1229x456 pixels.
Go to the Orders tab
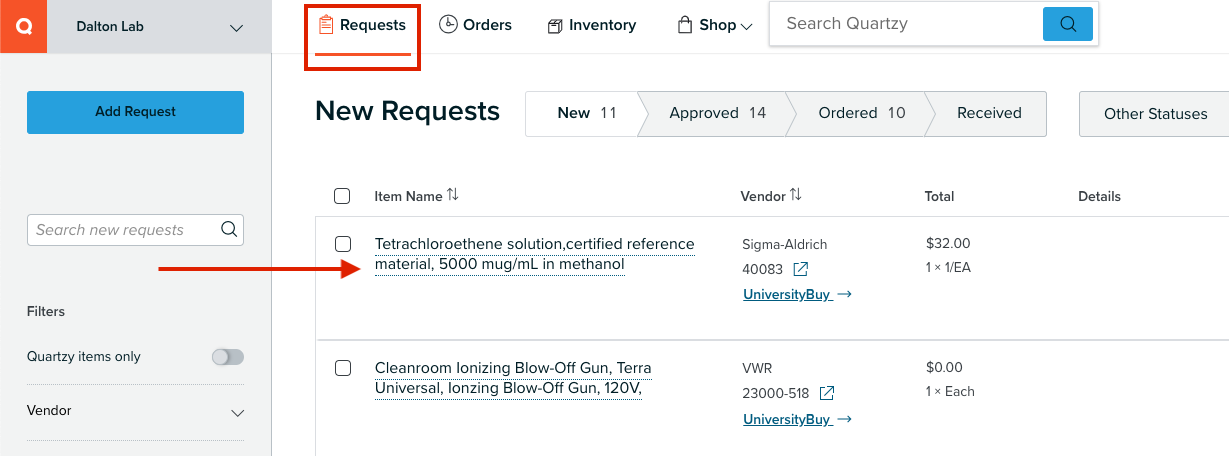(475, 25)
